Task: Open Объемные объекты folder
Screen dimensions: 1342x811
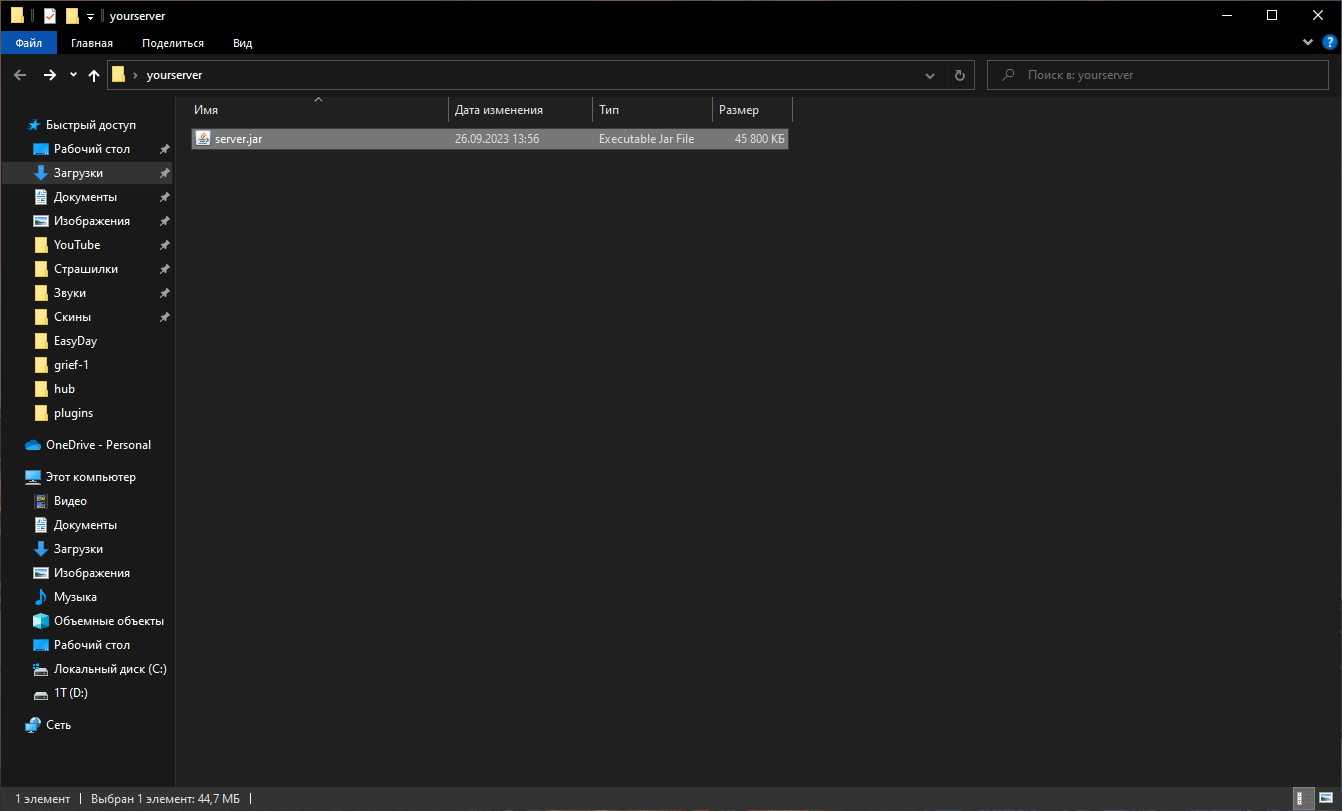Action: [109, 621]
